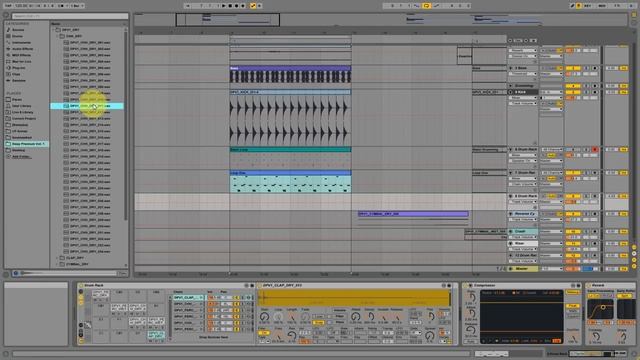Select Sounds category in browser
The height and width of the screenshot is (360, 640).
(18, 30)
